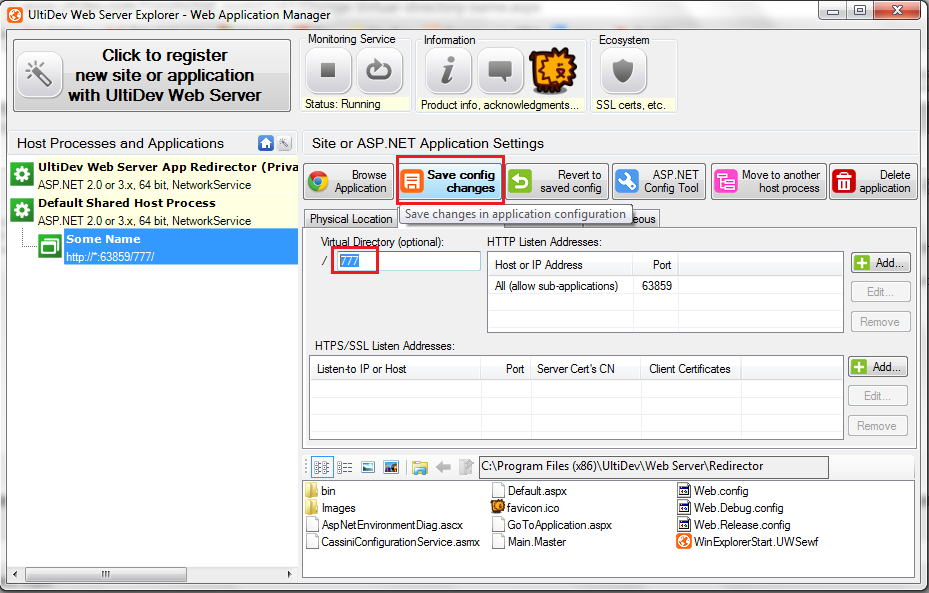This screenshot has width=929, height=593.
Task: Select WinExplorerStart.UWSewf file
Action: point(748,541)
